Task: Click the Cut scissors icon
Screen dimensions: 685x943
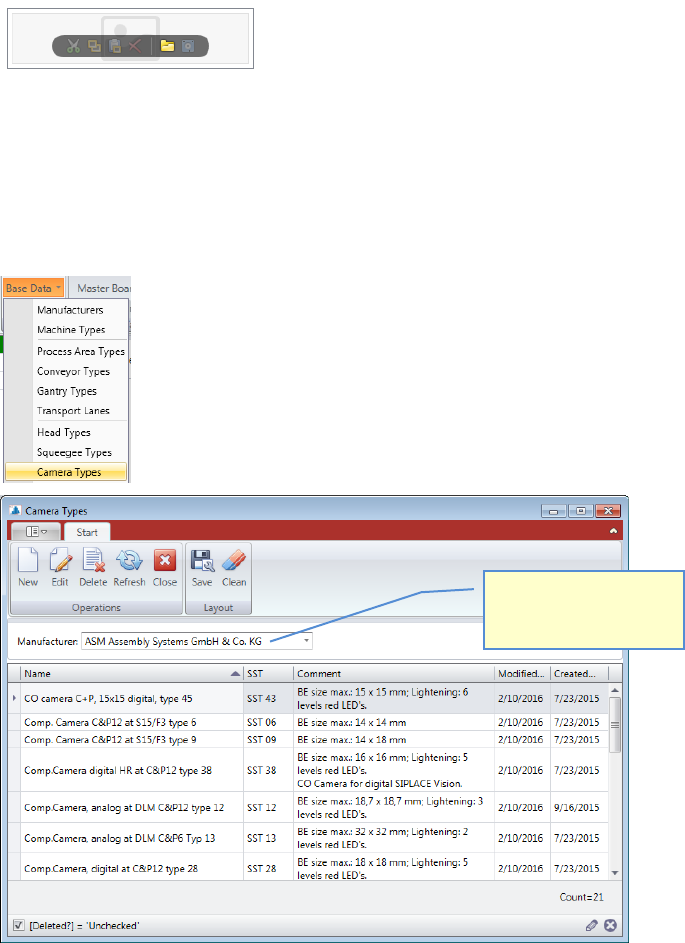Action: click(x=73, y=46)
